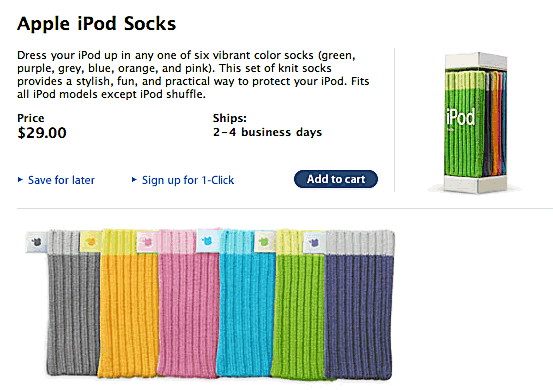553x390 pixels.
Task: Click the Apple iPod Socks heading
Action: 97,24
